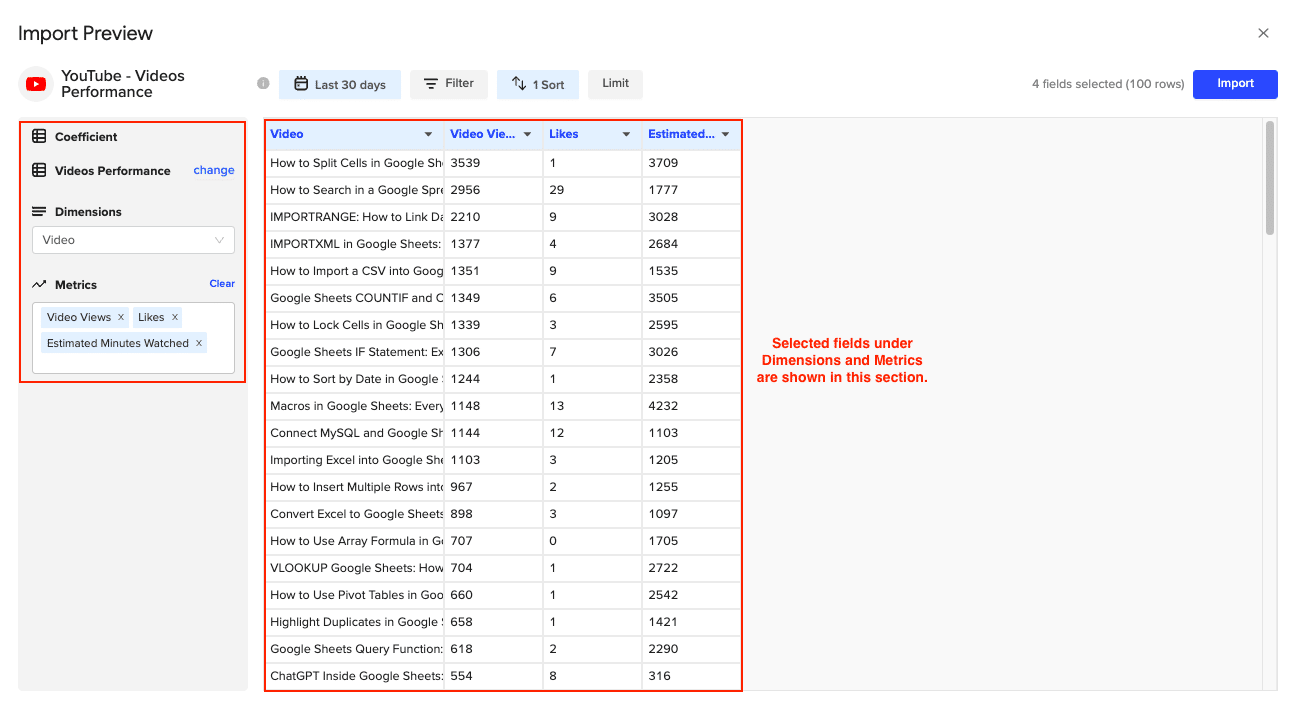The height and width of the screenshot is (709, 1297).
Task: Open the Last 30 days date range
Action: pos(340,84)
